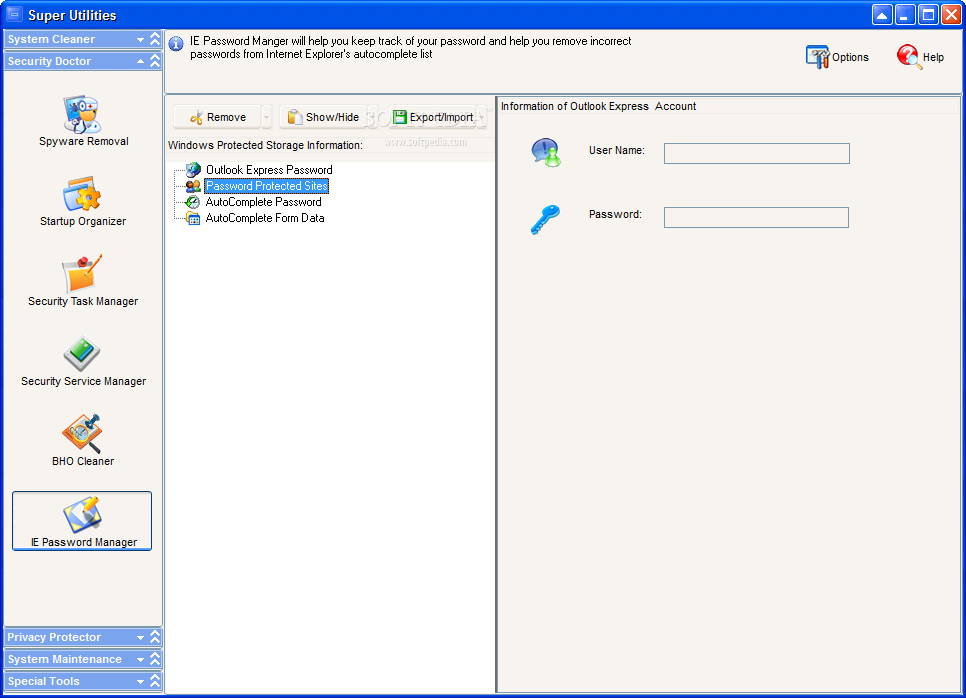Expand the Privacy Protector section arrow
The image size is (966, 698).
[x=140, y=638]
